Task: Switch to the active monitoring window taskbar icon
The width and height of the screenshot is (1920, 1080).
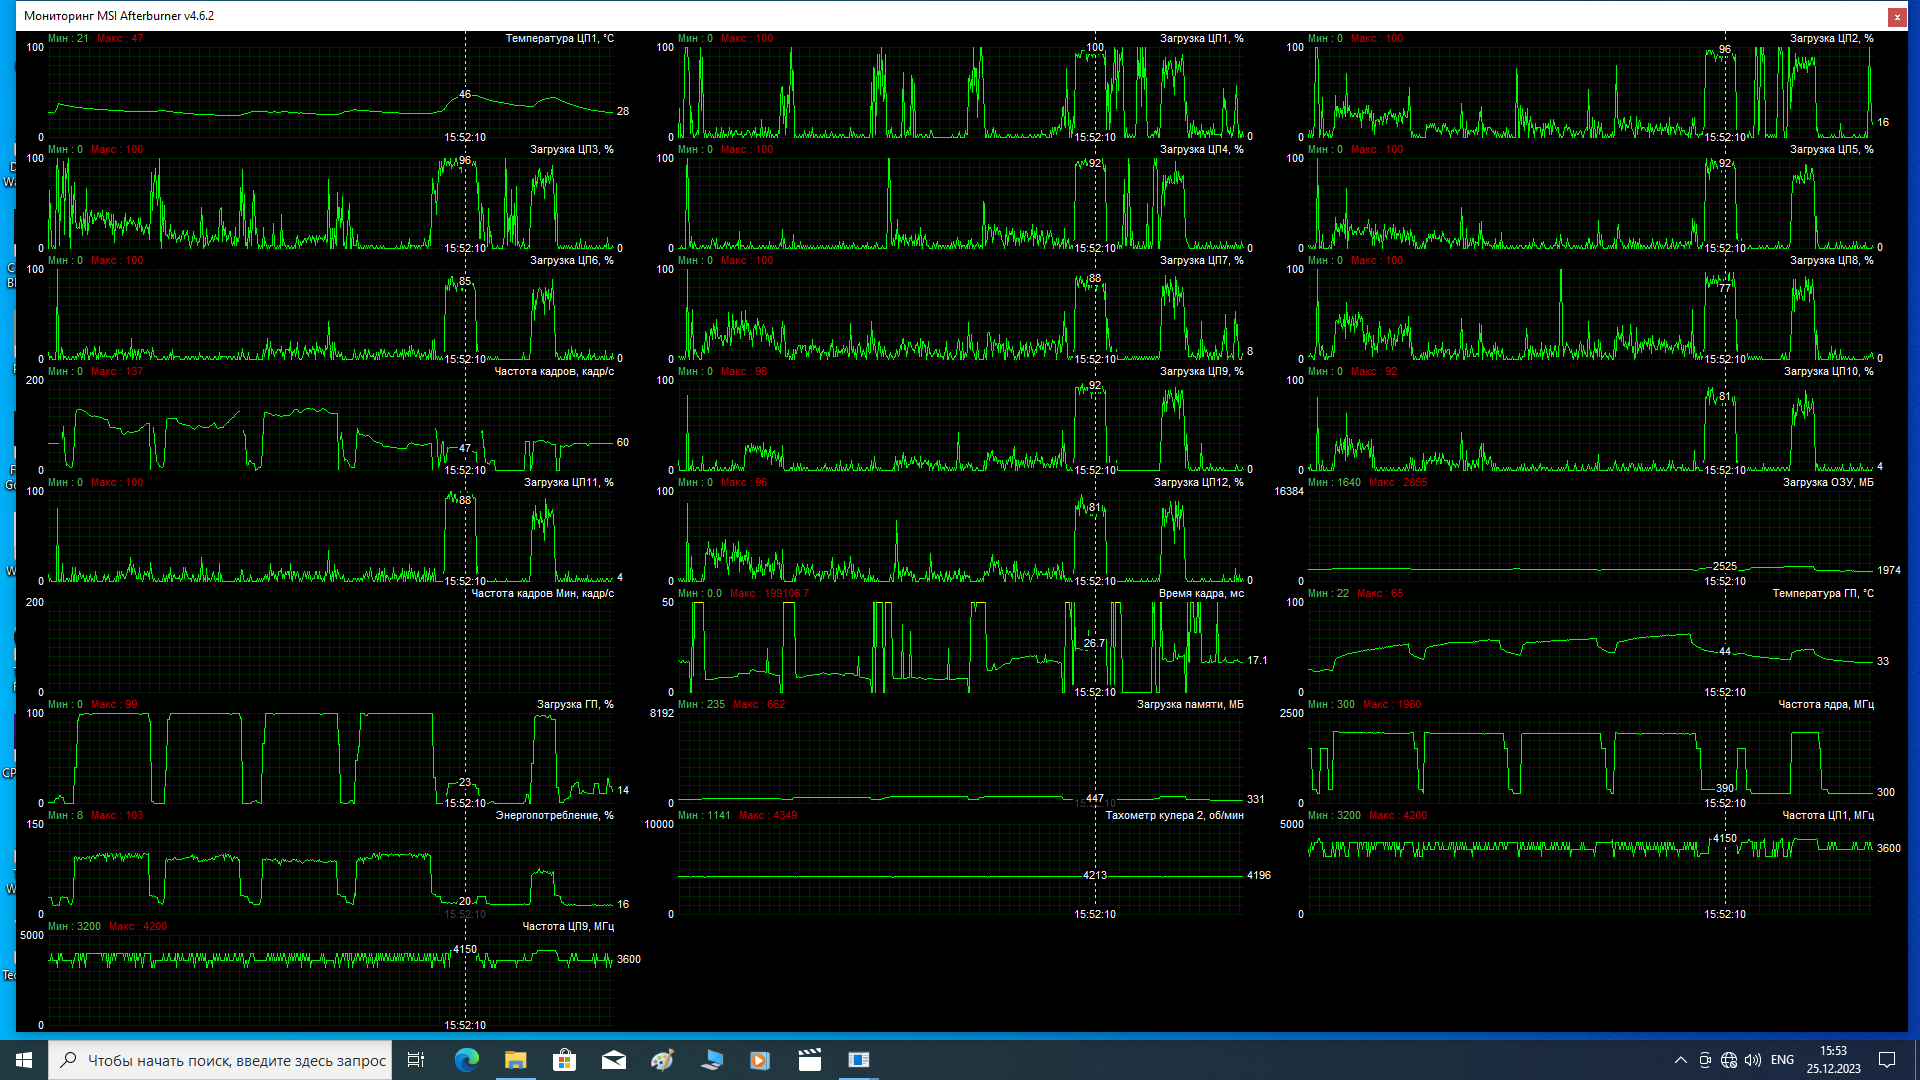Action: tap(858, 1060)
